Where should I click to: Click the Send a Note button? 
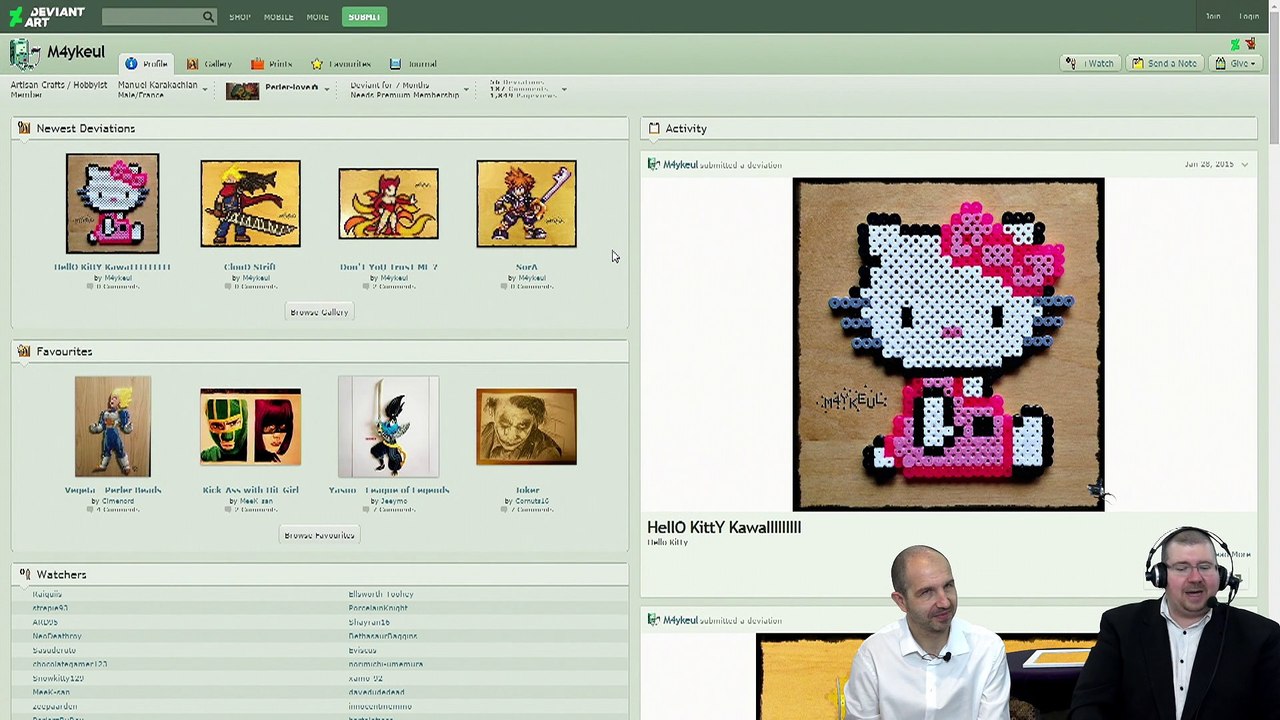click(x=1163, y=63)
